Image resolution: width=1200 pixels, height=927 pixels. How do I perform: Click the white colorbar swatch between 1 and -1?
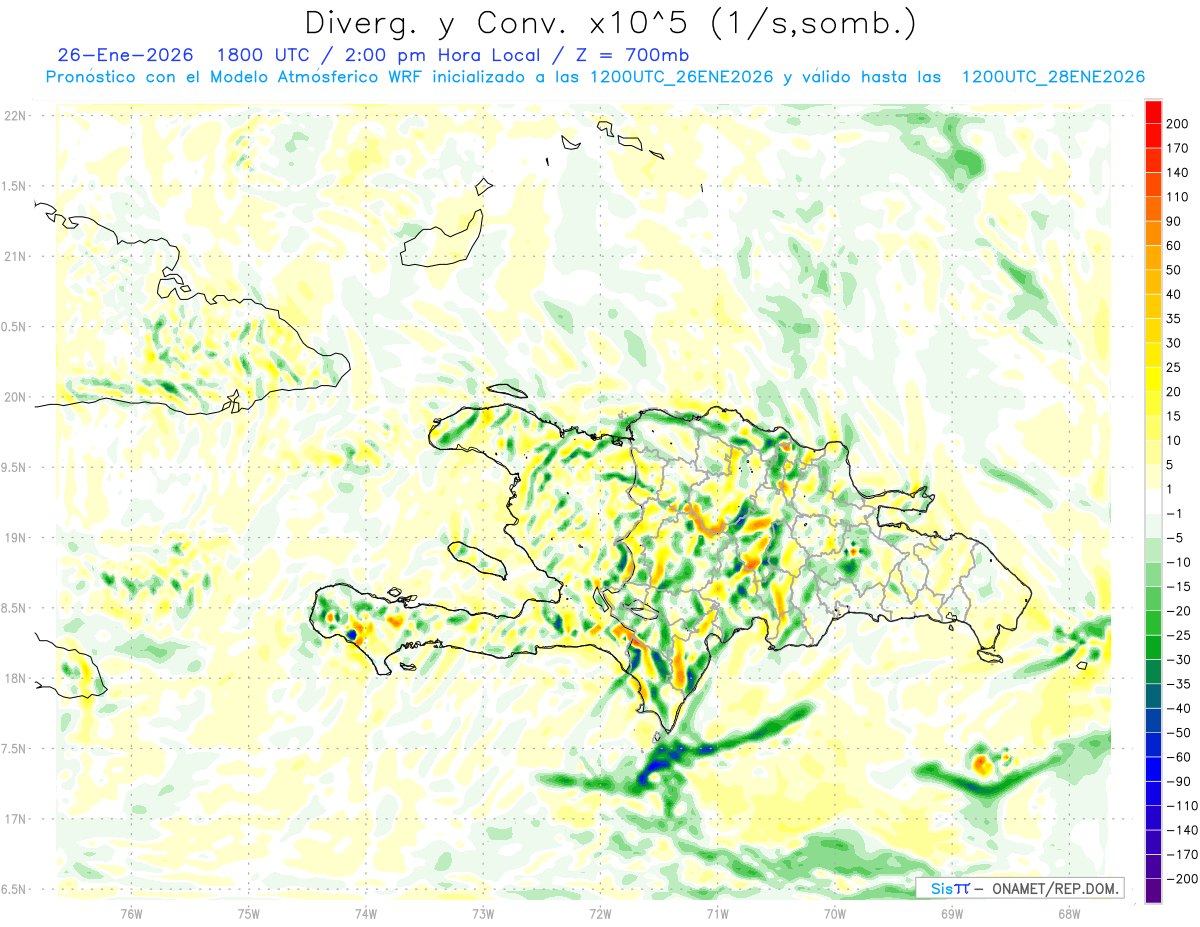pos(1153,501)
